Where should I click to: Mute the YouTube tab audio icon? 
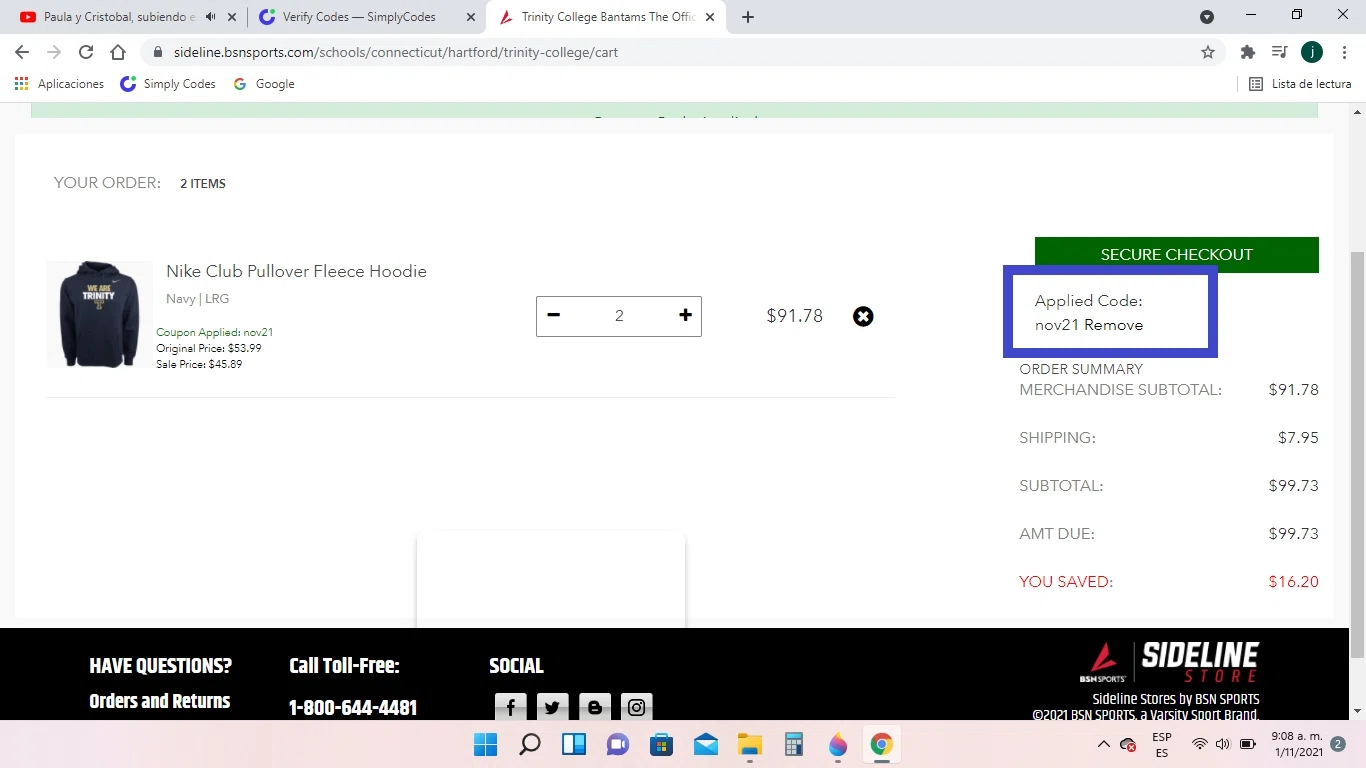210,17
